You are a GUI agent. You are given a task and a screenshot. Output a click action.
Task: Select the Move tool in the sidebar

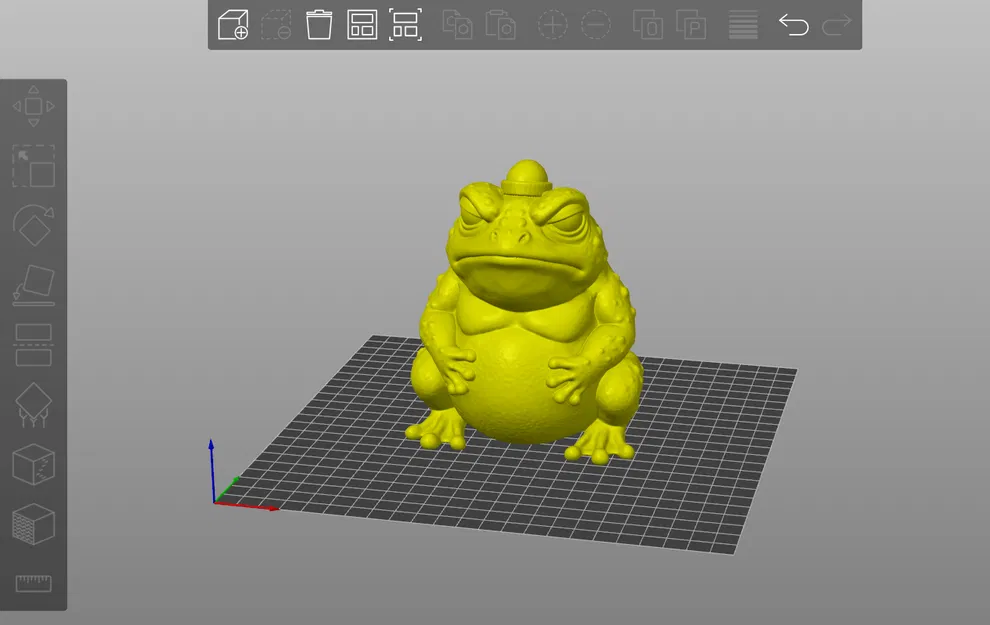33,105
